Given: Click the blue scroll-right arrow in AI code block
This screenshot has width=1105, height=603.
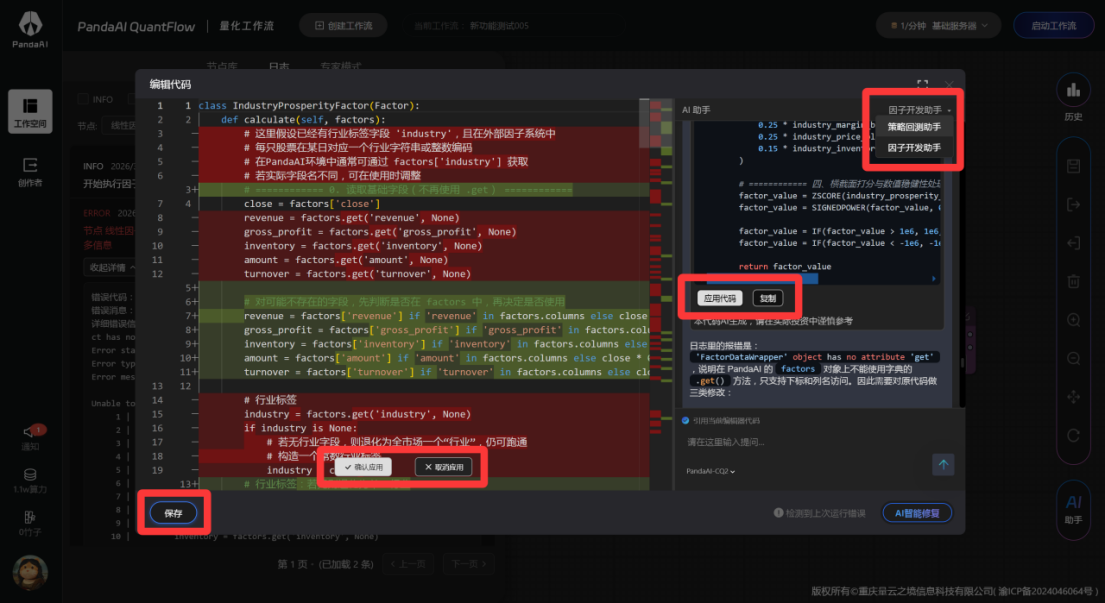Looking at the screenshot, I should click(934, 279).
